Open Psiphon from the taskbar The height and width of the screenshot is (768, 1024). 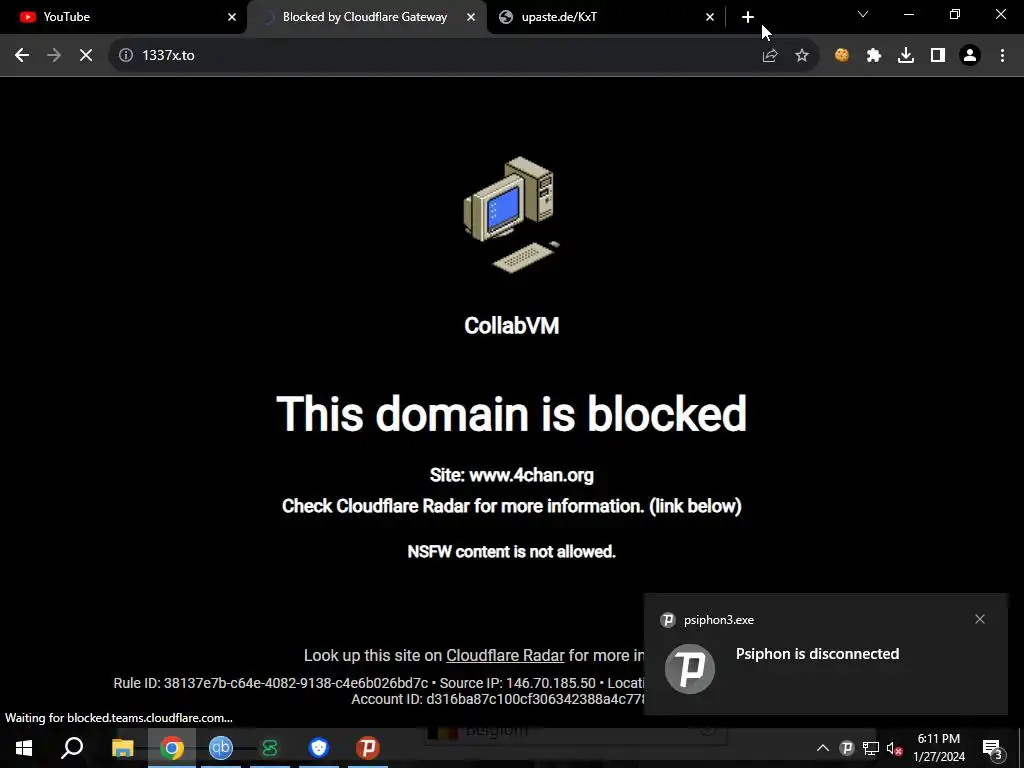click(x=368, y=748)
